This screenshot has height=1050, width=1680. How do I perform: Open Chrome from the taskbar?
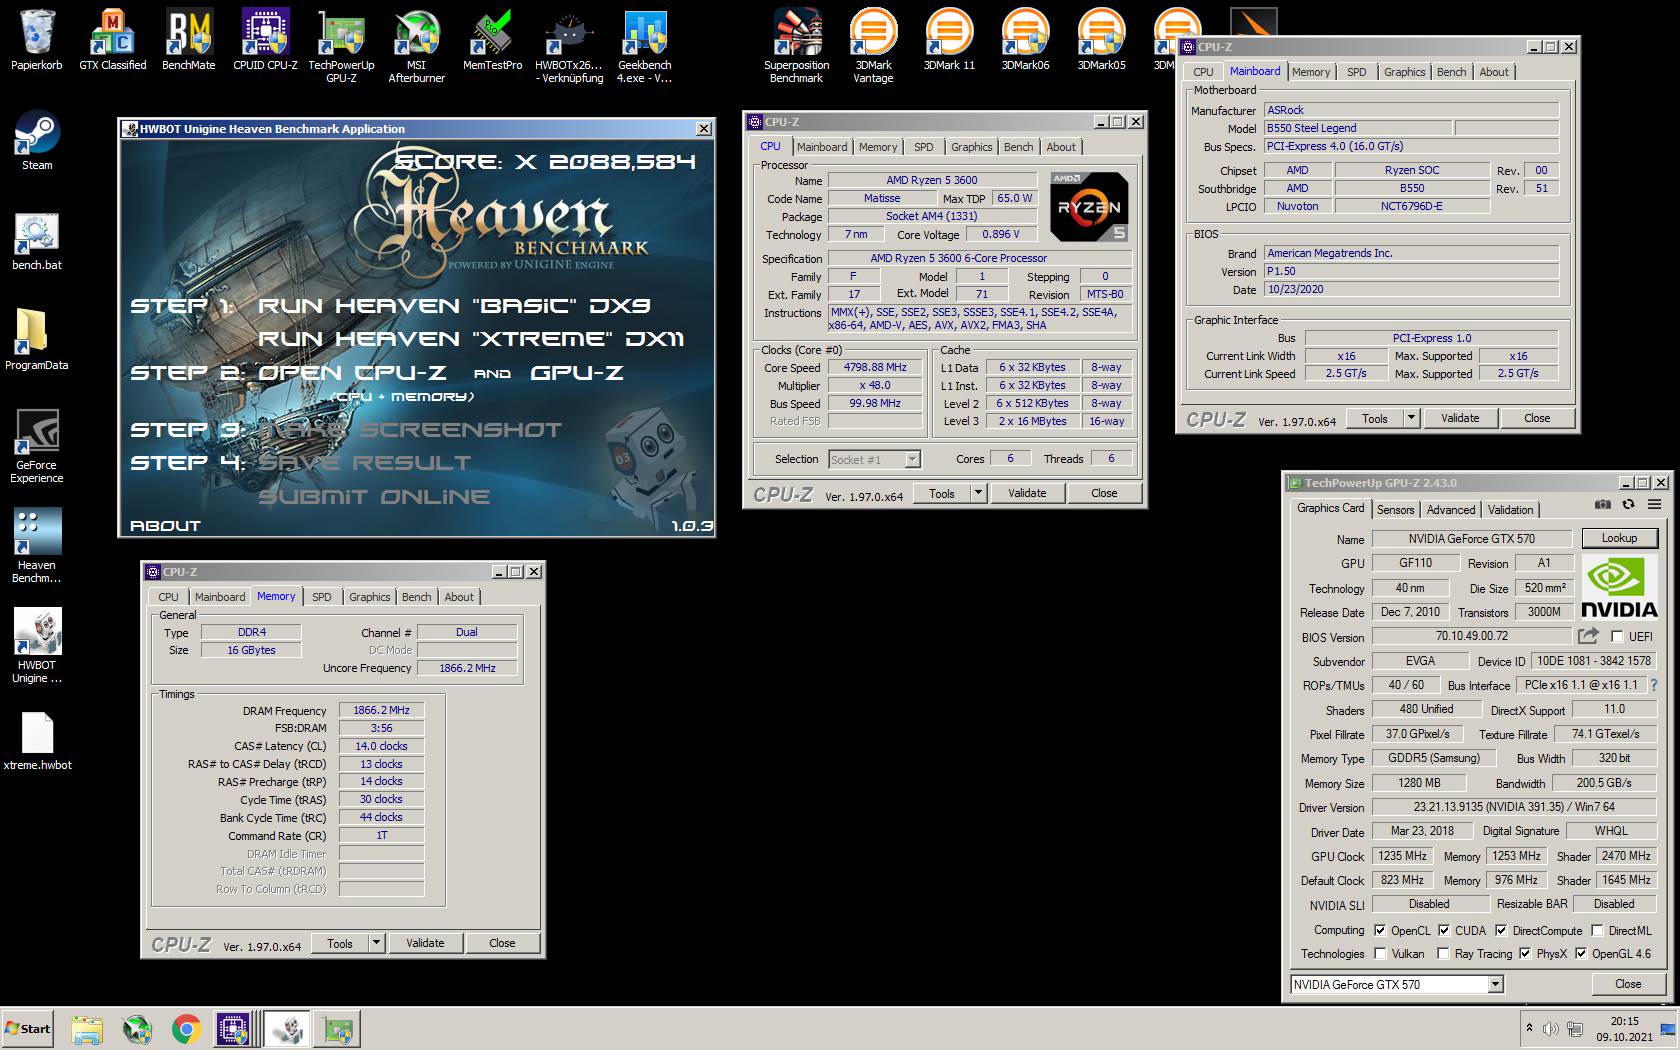coord(186,1029)
